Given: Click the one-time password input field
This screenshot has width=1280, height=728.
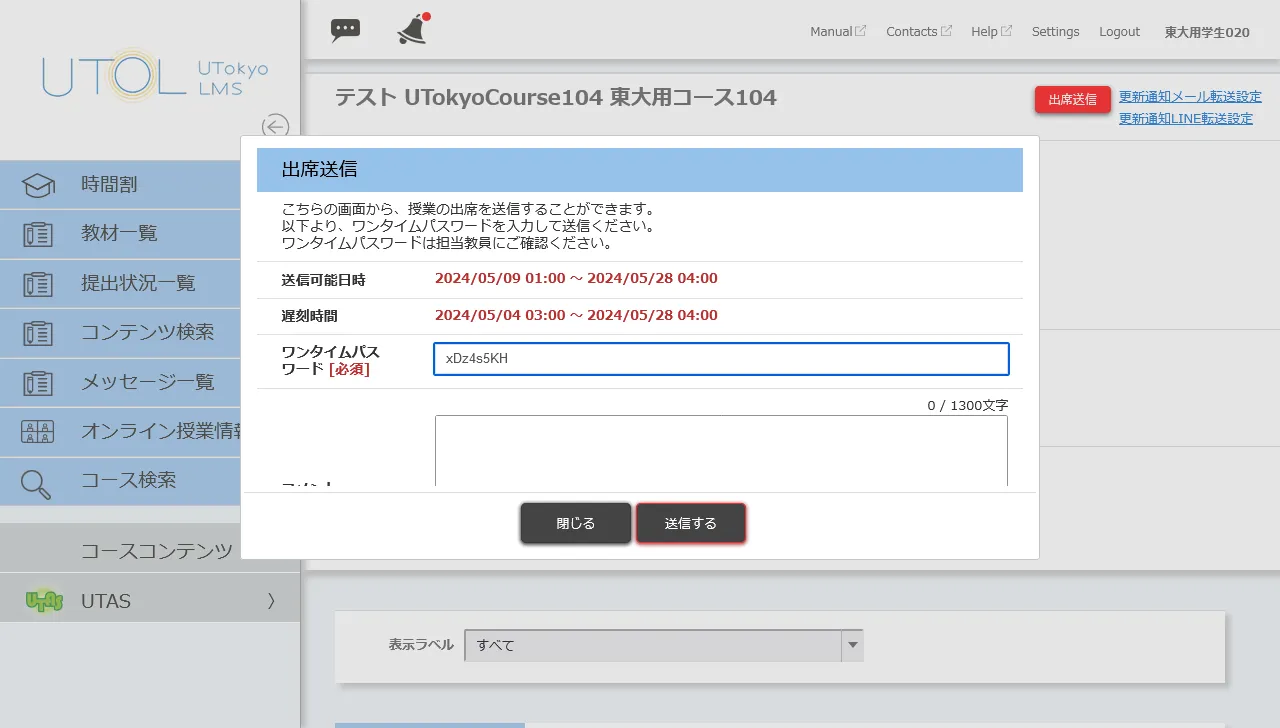Looking at the screenshot, I should [720, 359].
